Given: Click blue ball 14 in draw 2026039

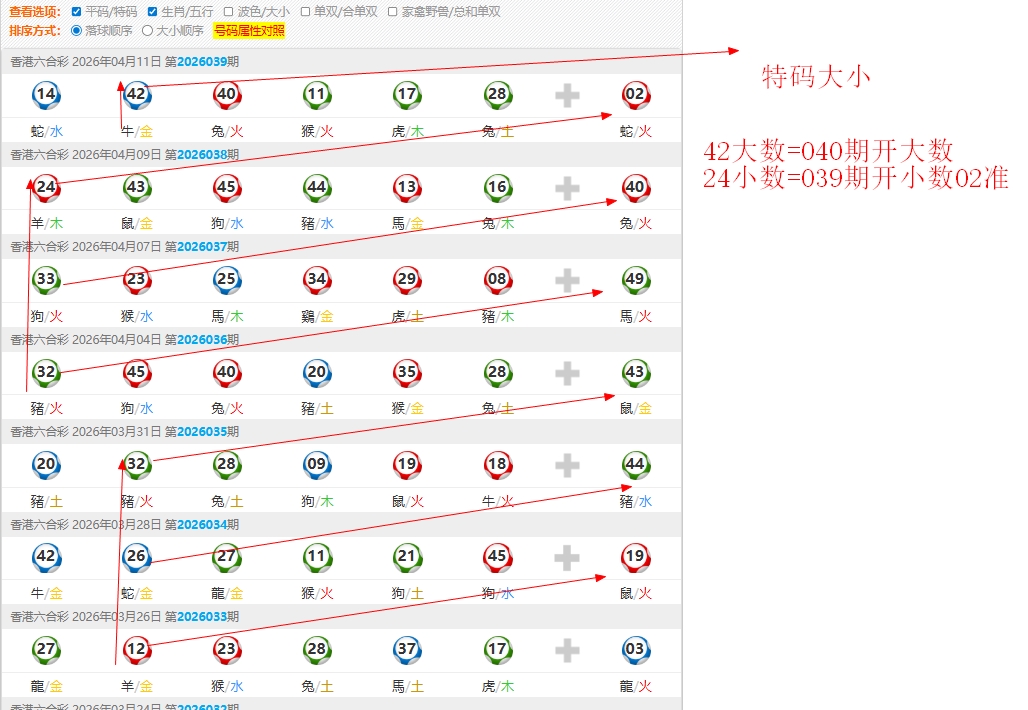Looking at the screenshot, I should (x=46, y=96).
